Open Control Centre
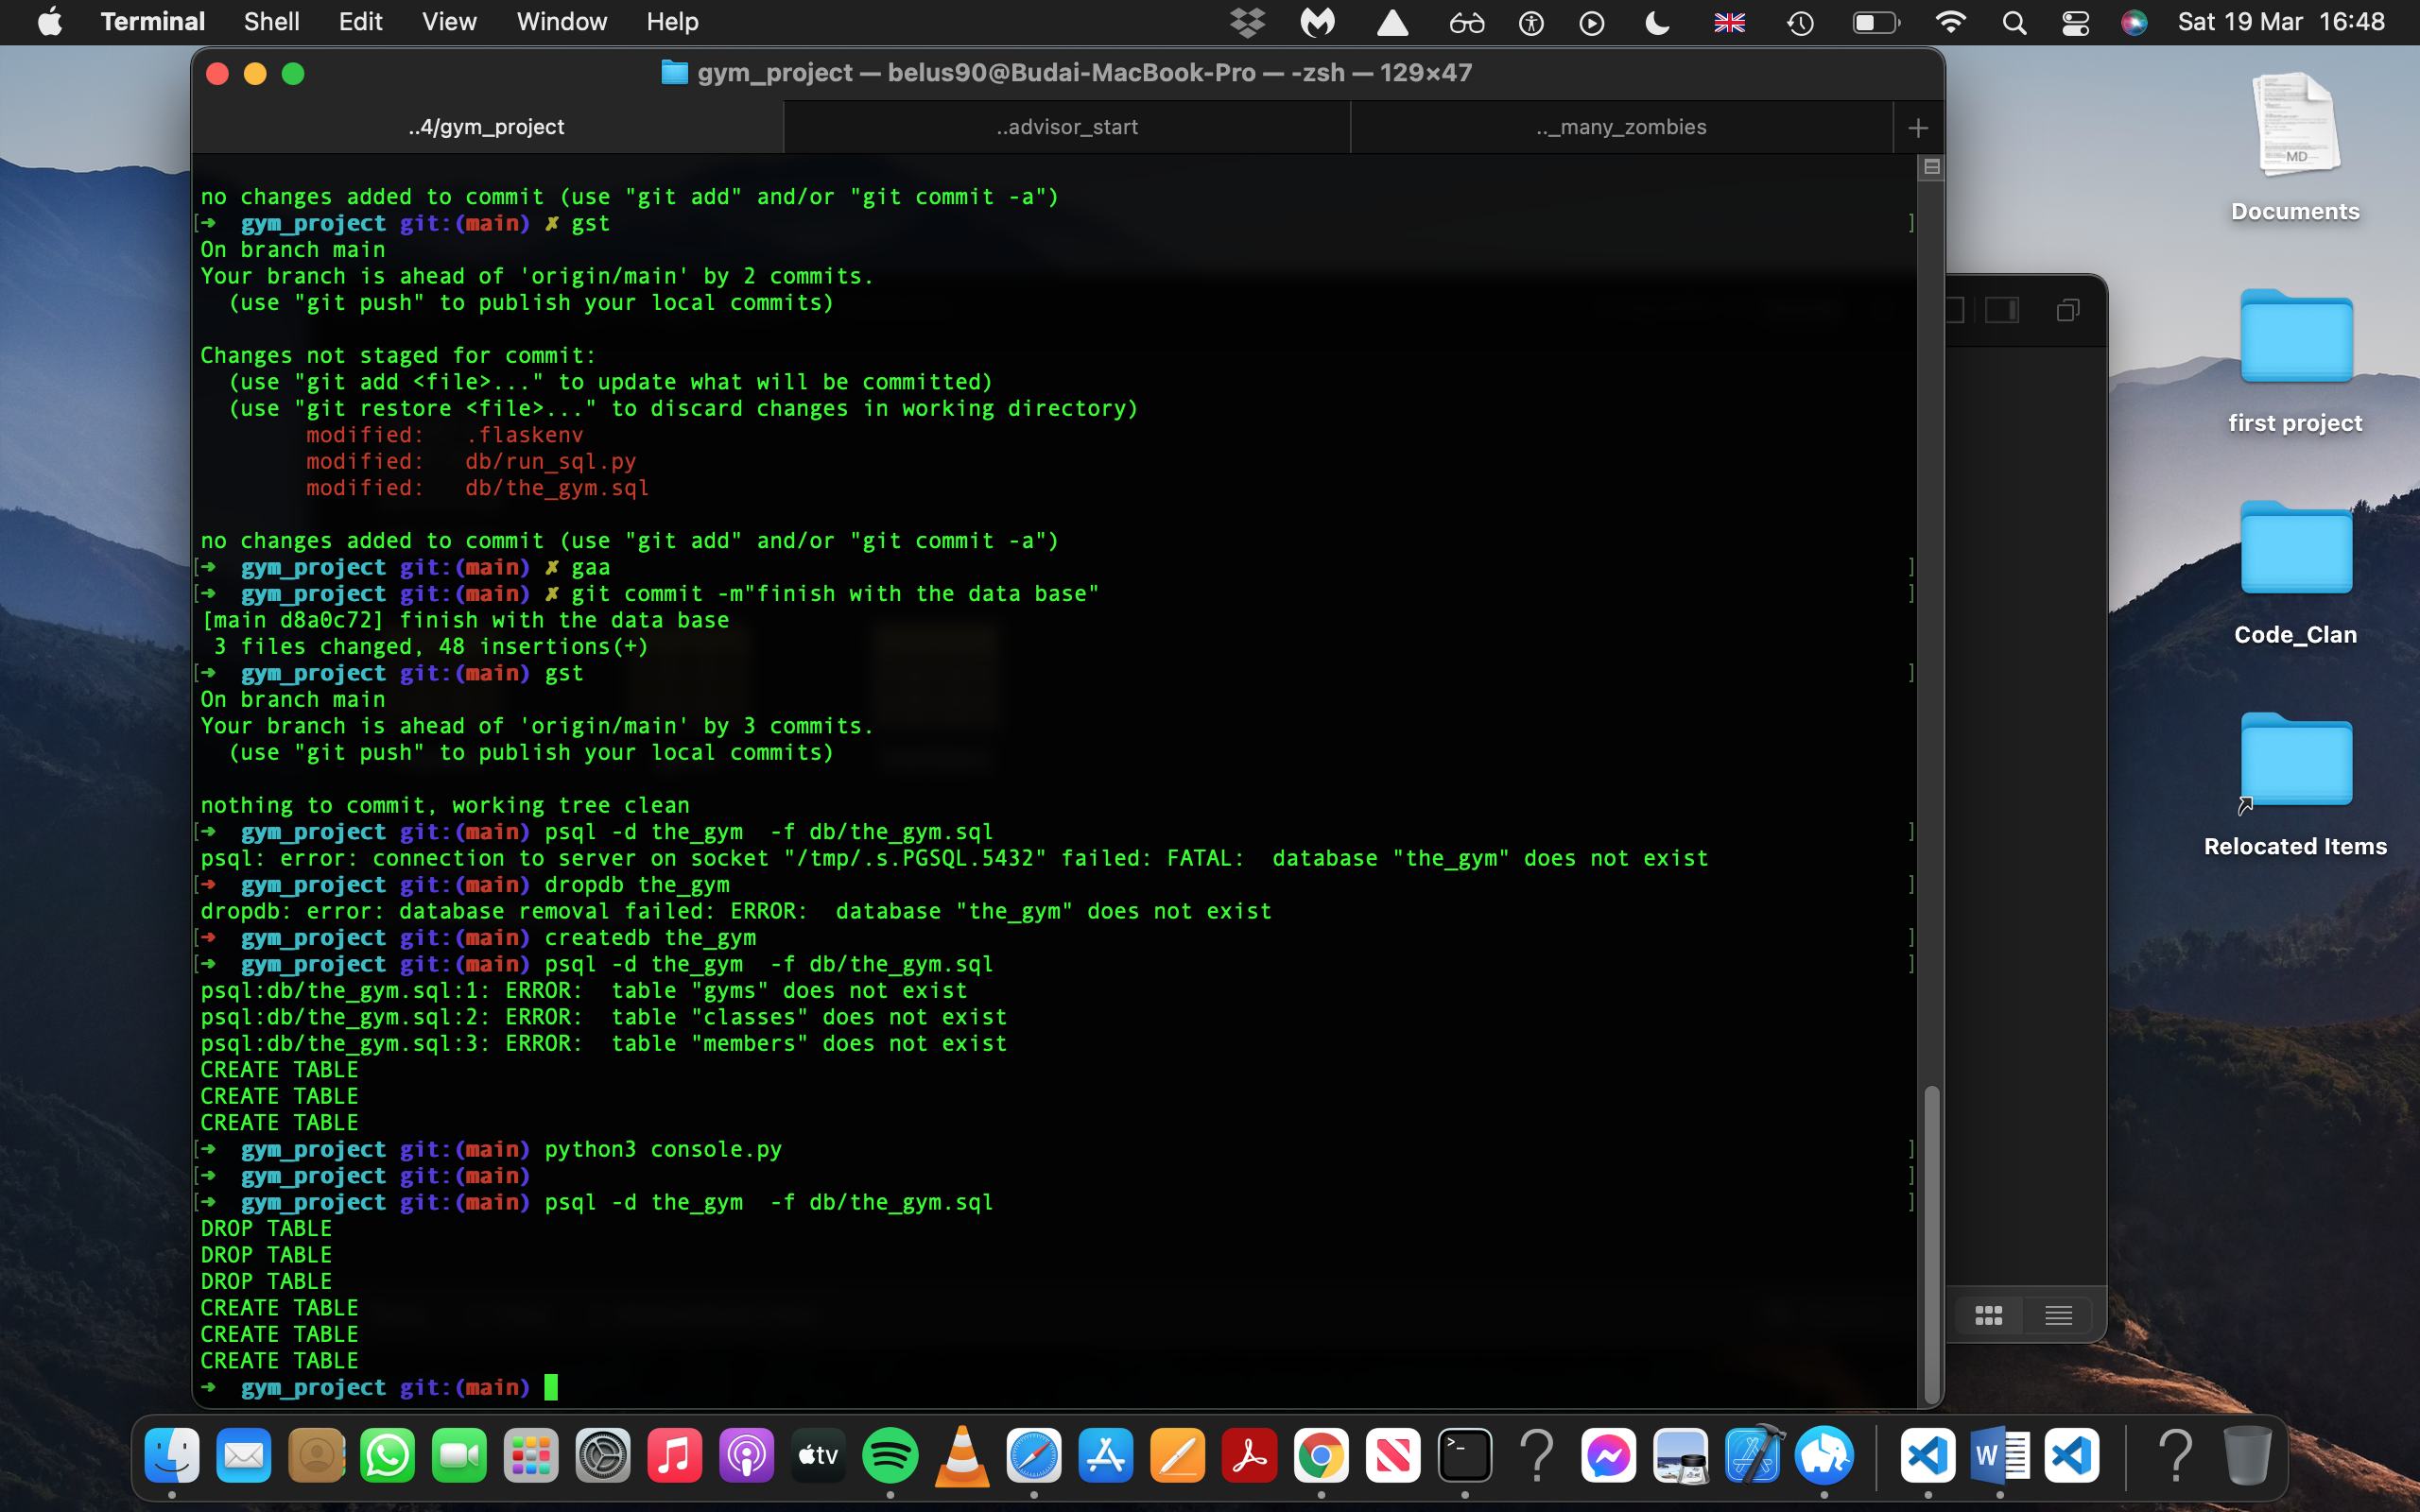This screenshot has height=1512, width=2420. coord(2075,22)
